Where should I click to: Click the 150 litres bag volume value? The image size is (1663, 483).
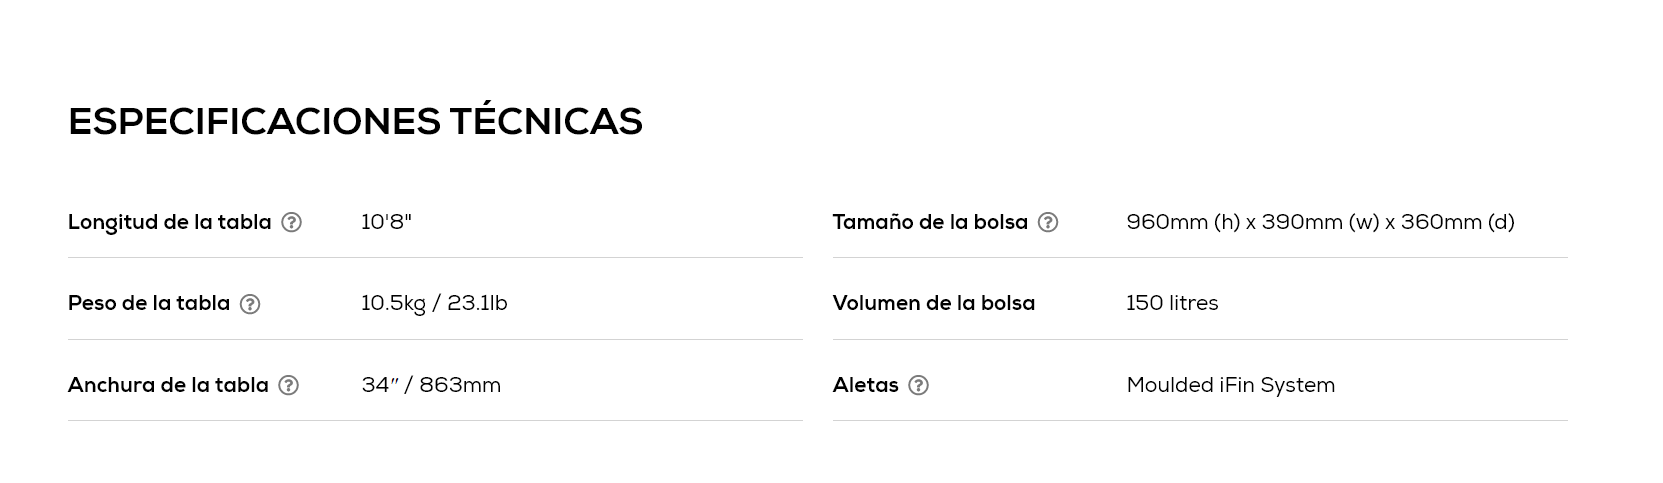(x=1172, y=303)
